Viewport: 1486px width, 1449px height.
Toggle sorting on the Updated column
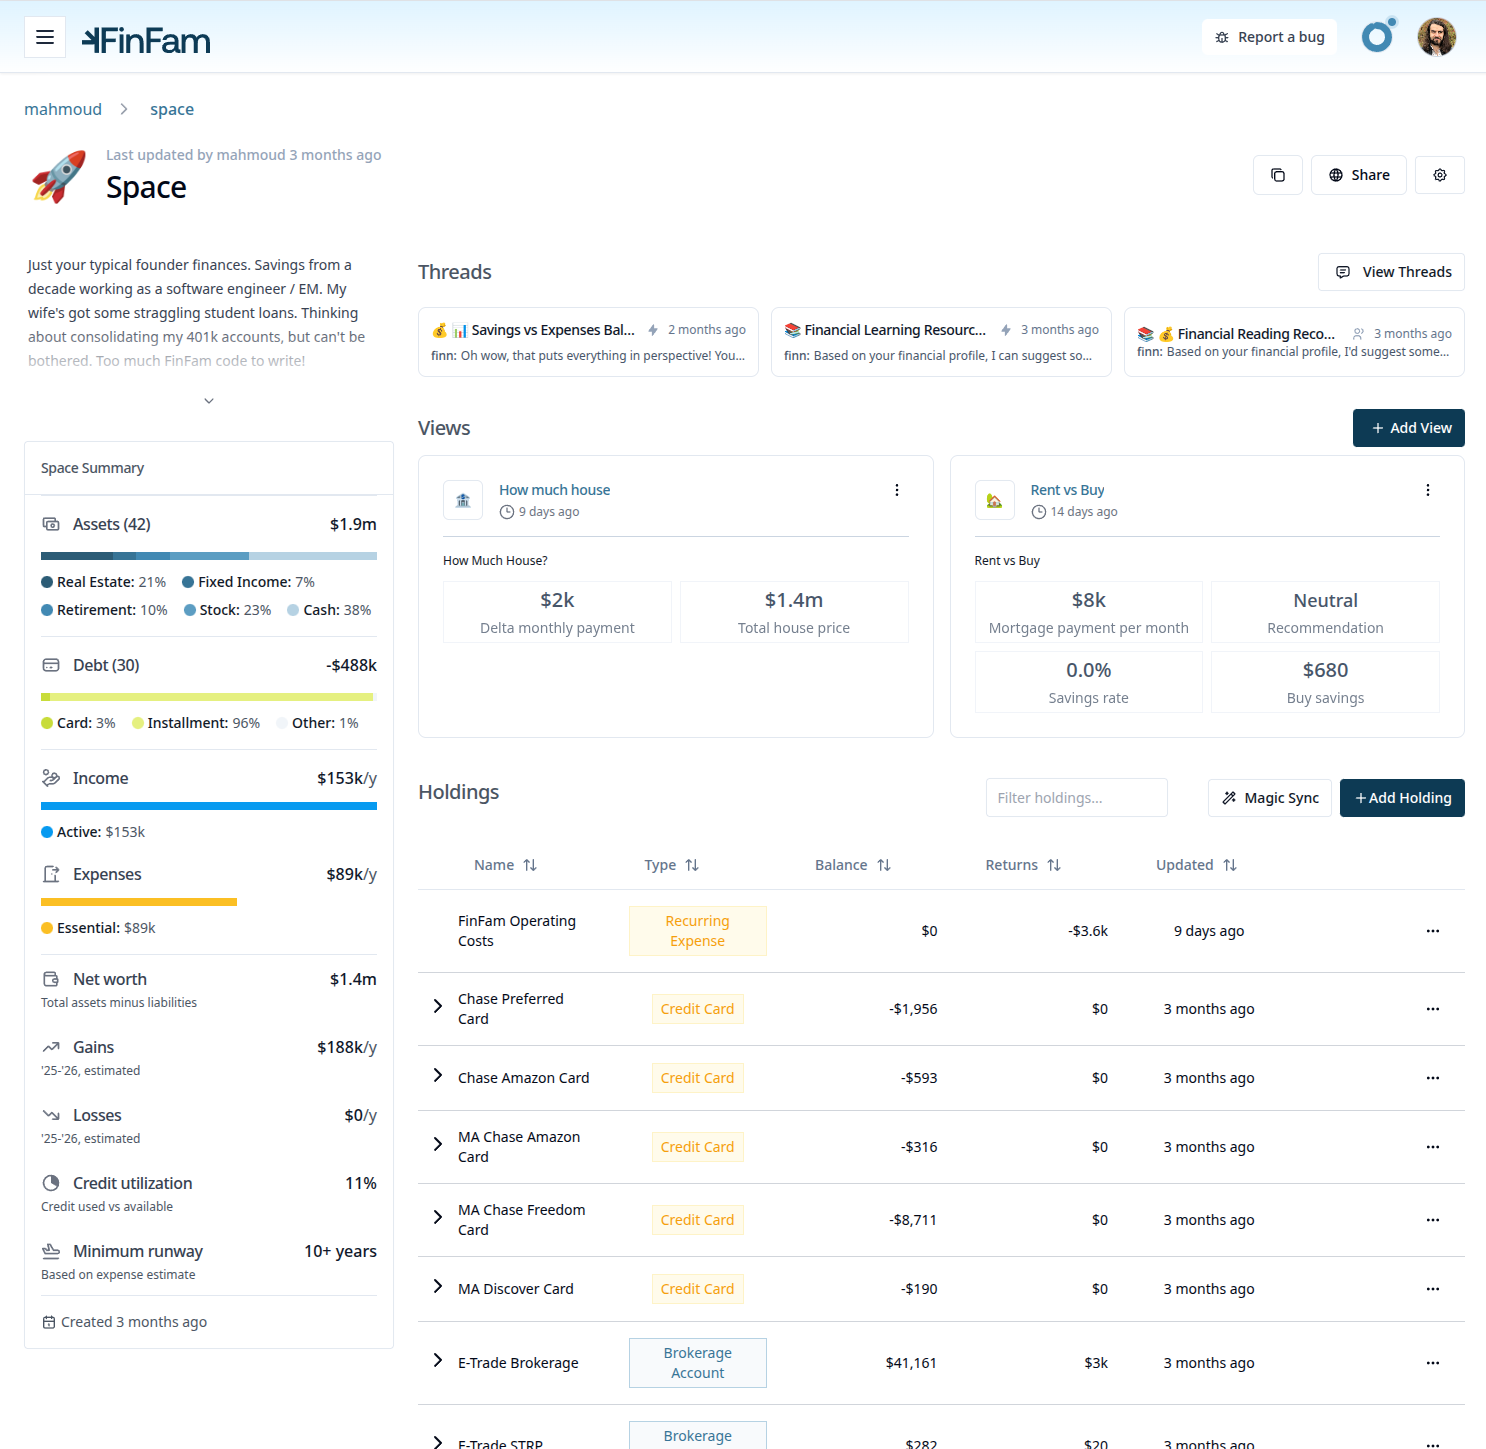click(1196, 865)
